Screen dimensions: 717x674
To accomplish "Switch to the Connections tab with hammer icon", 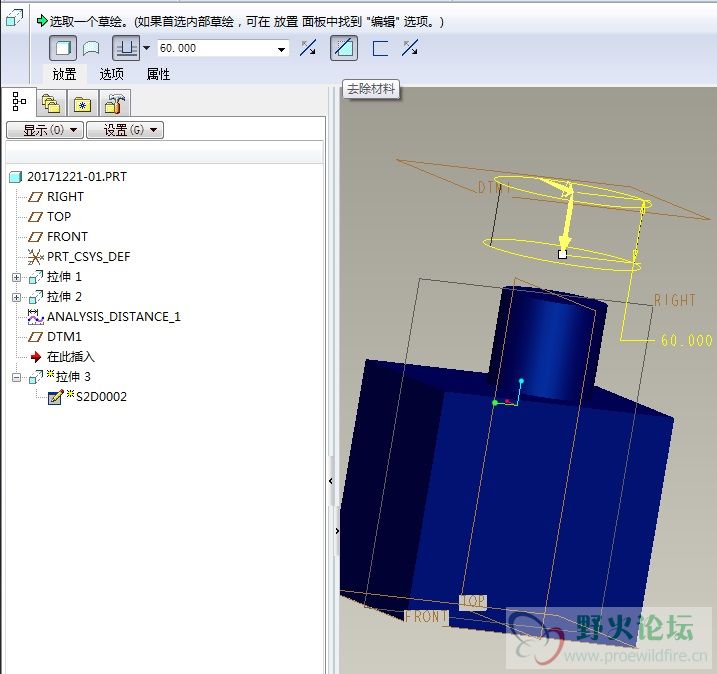I will click(x=114, y=104).
